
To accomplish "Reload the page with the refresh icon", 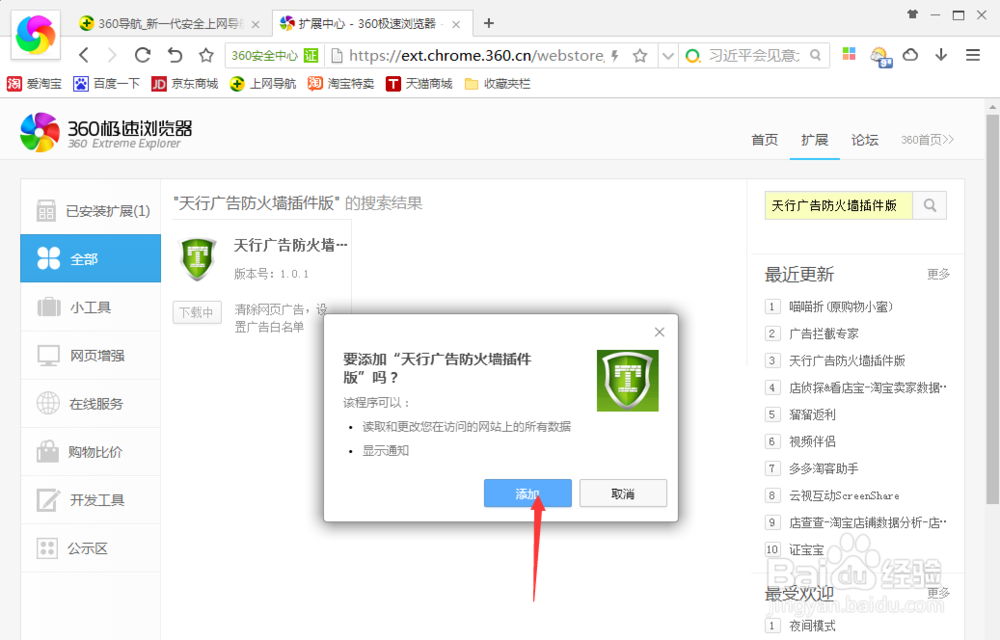I will pyautogui.click(x=143, y=55).
